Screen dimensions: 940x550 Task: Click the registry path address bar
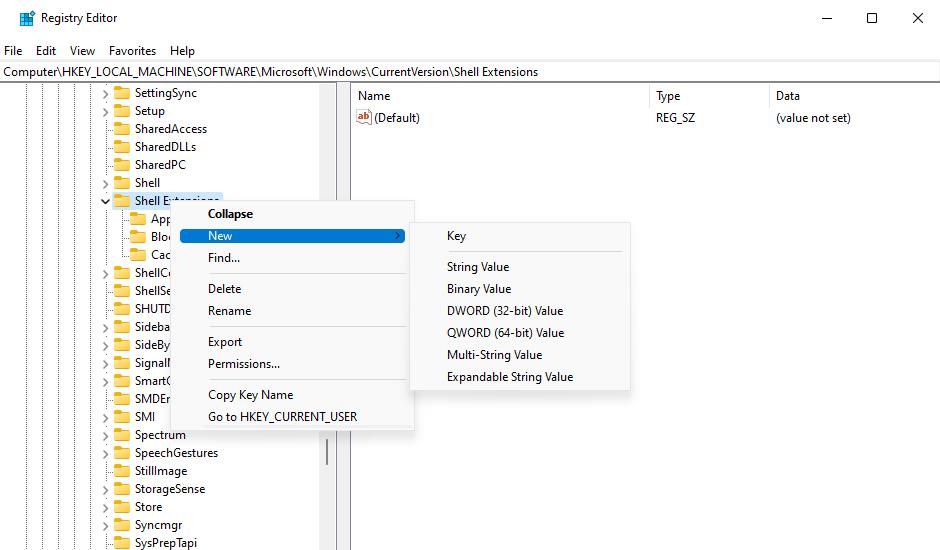click(x=470, y=72)
